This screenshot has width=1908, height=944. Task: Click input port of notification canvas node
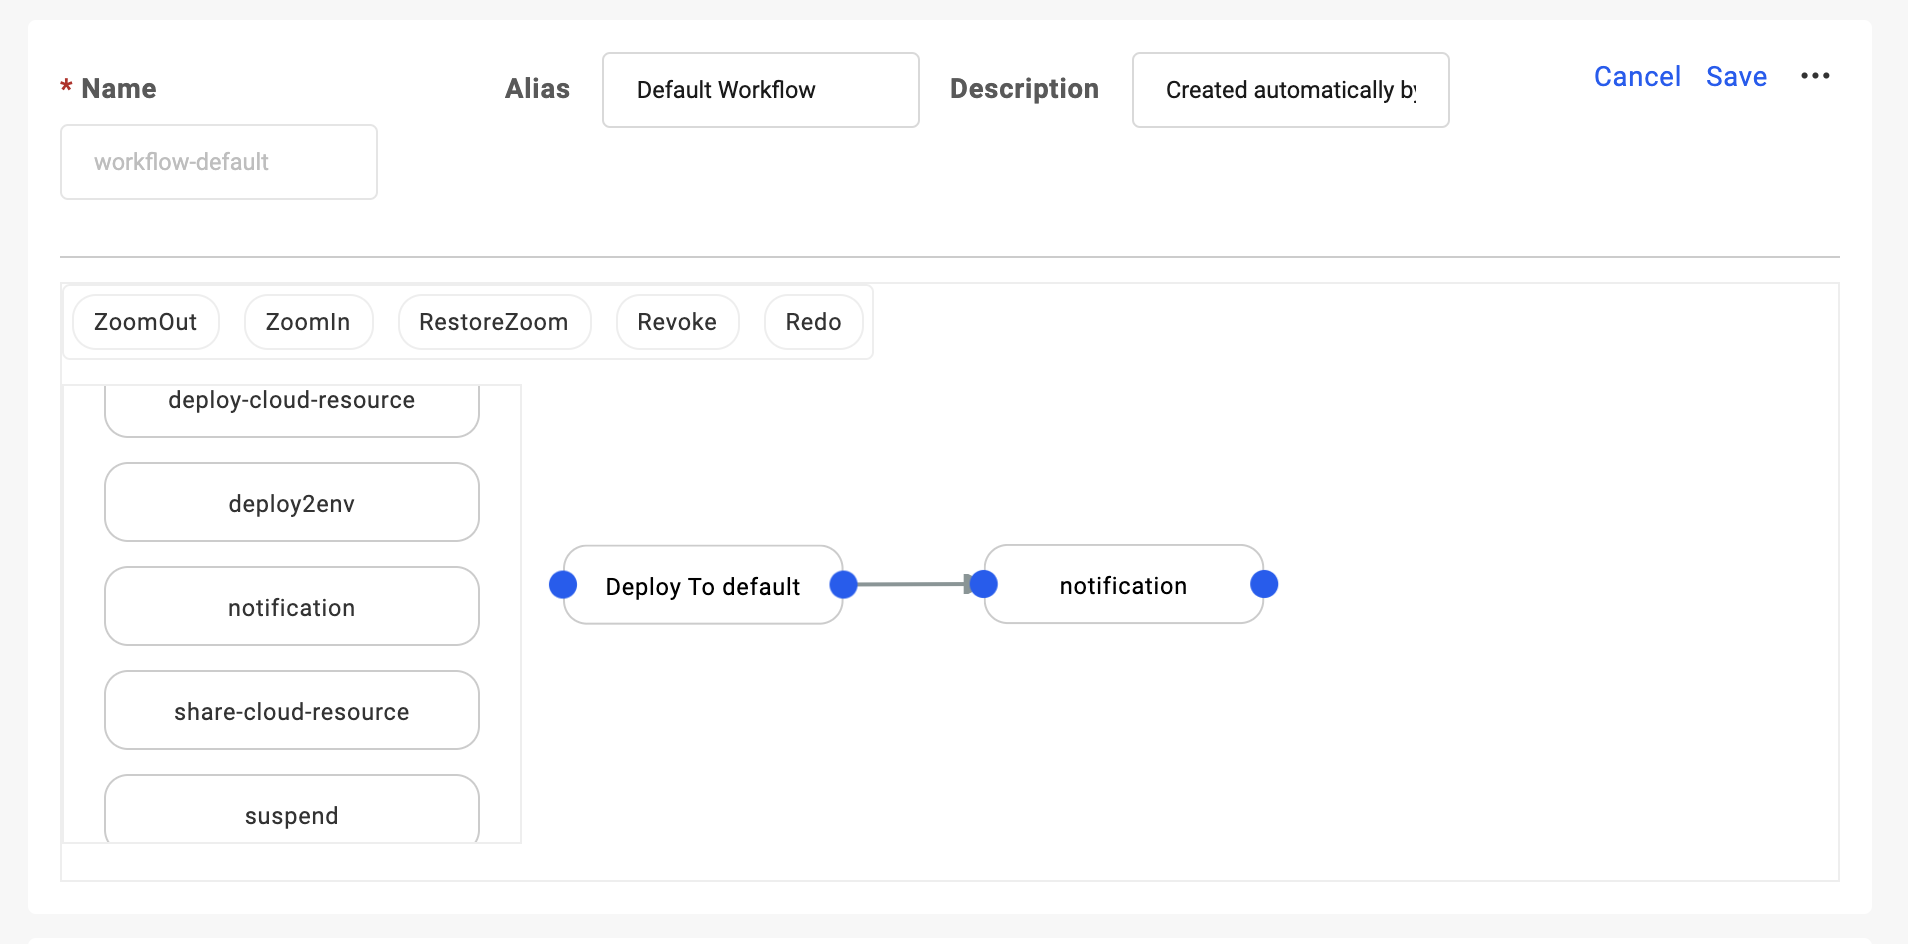pyautogui.click(x=984, y=584)
